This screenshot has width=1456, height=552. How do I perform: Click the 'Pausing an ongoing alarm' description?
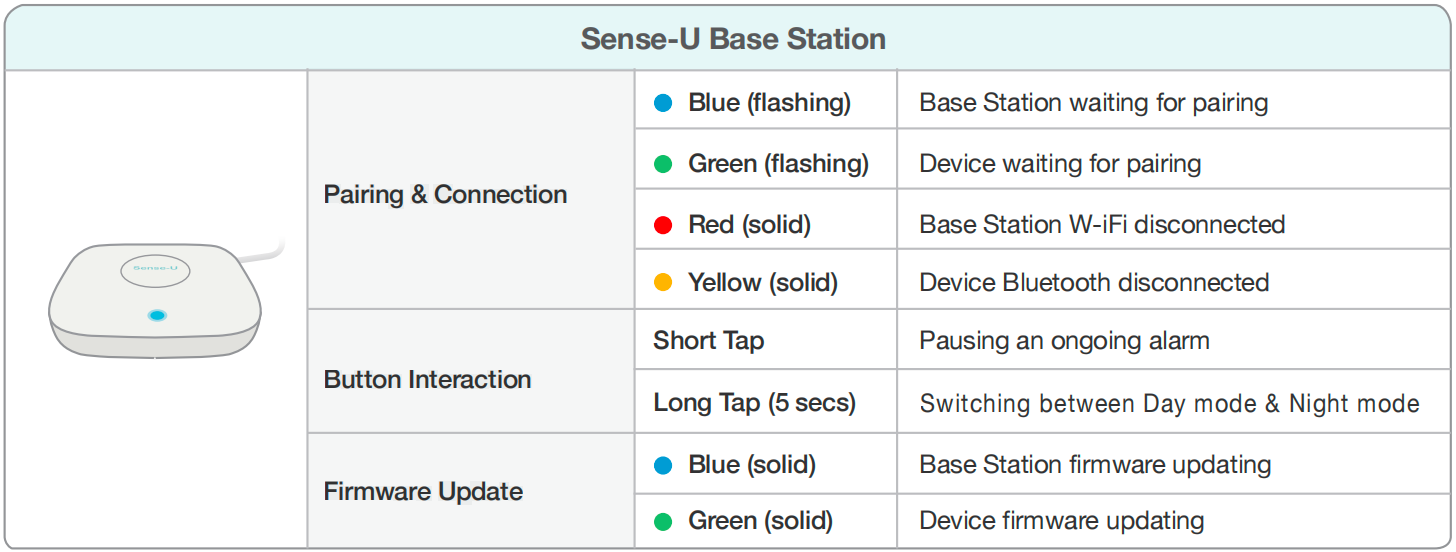coord(1065,341)
